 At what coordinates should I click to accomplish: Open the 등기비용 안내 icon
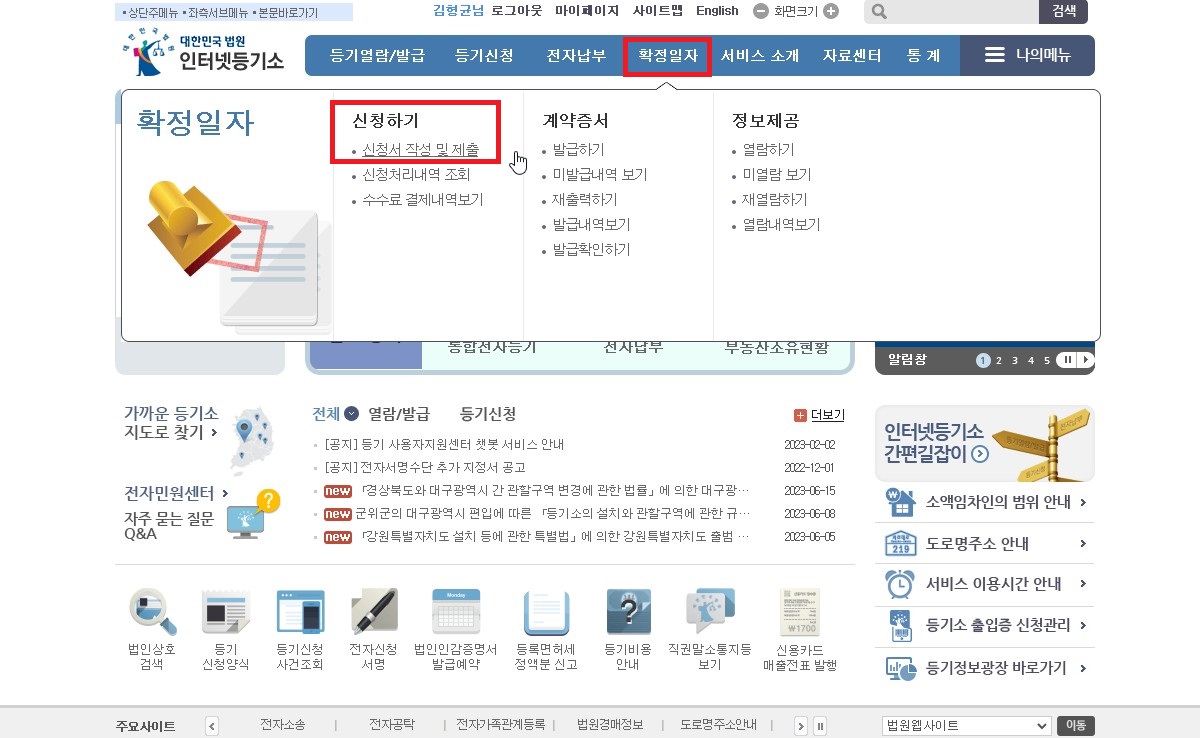click(x=627, y=612)
